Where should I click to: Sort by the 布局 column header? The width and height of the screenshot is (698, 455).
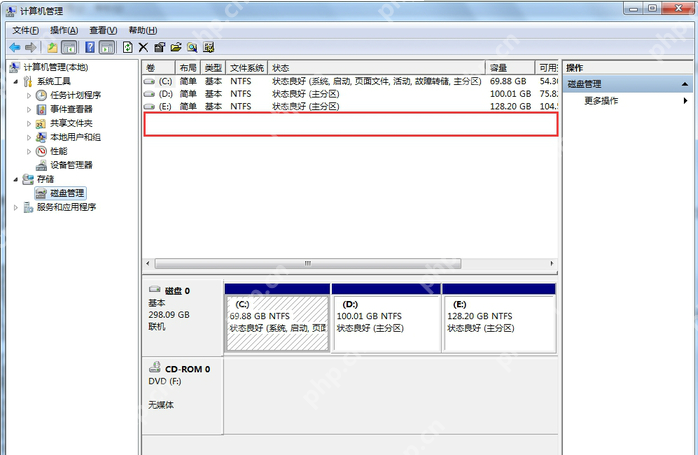point(188,68)
